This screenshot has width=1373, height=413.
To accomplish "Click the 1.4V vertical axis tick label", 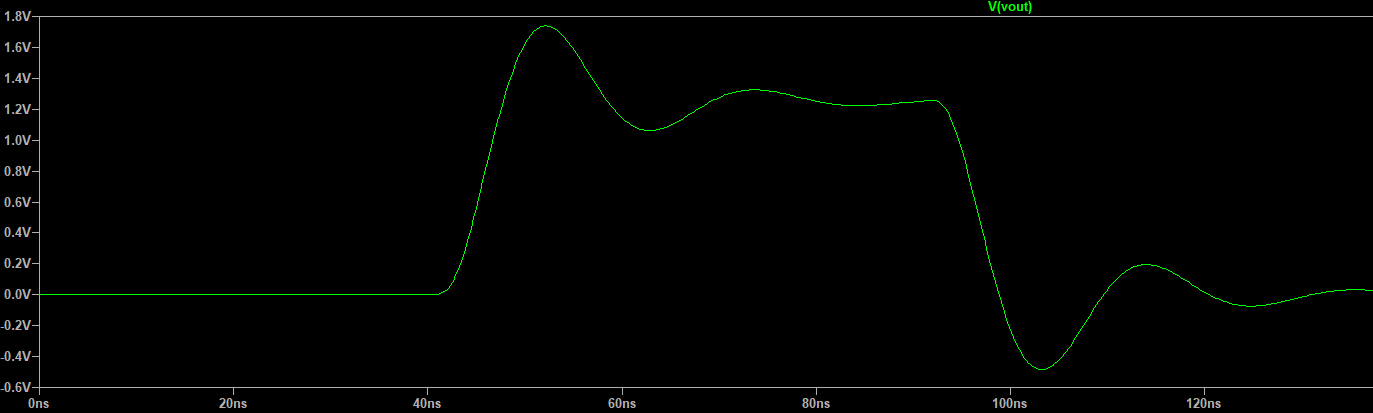I will [x=19, y=78].
